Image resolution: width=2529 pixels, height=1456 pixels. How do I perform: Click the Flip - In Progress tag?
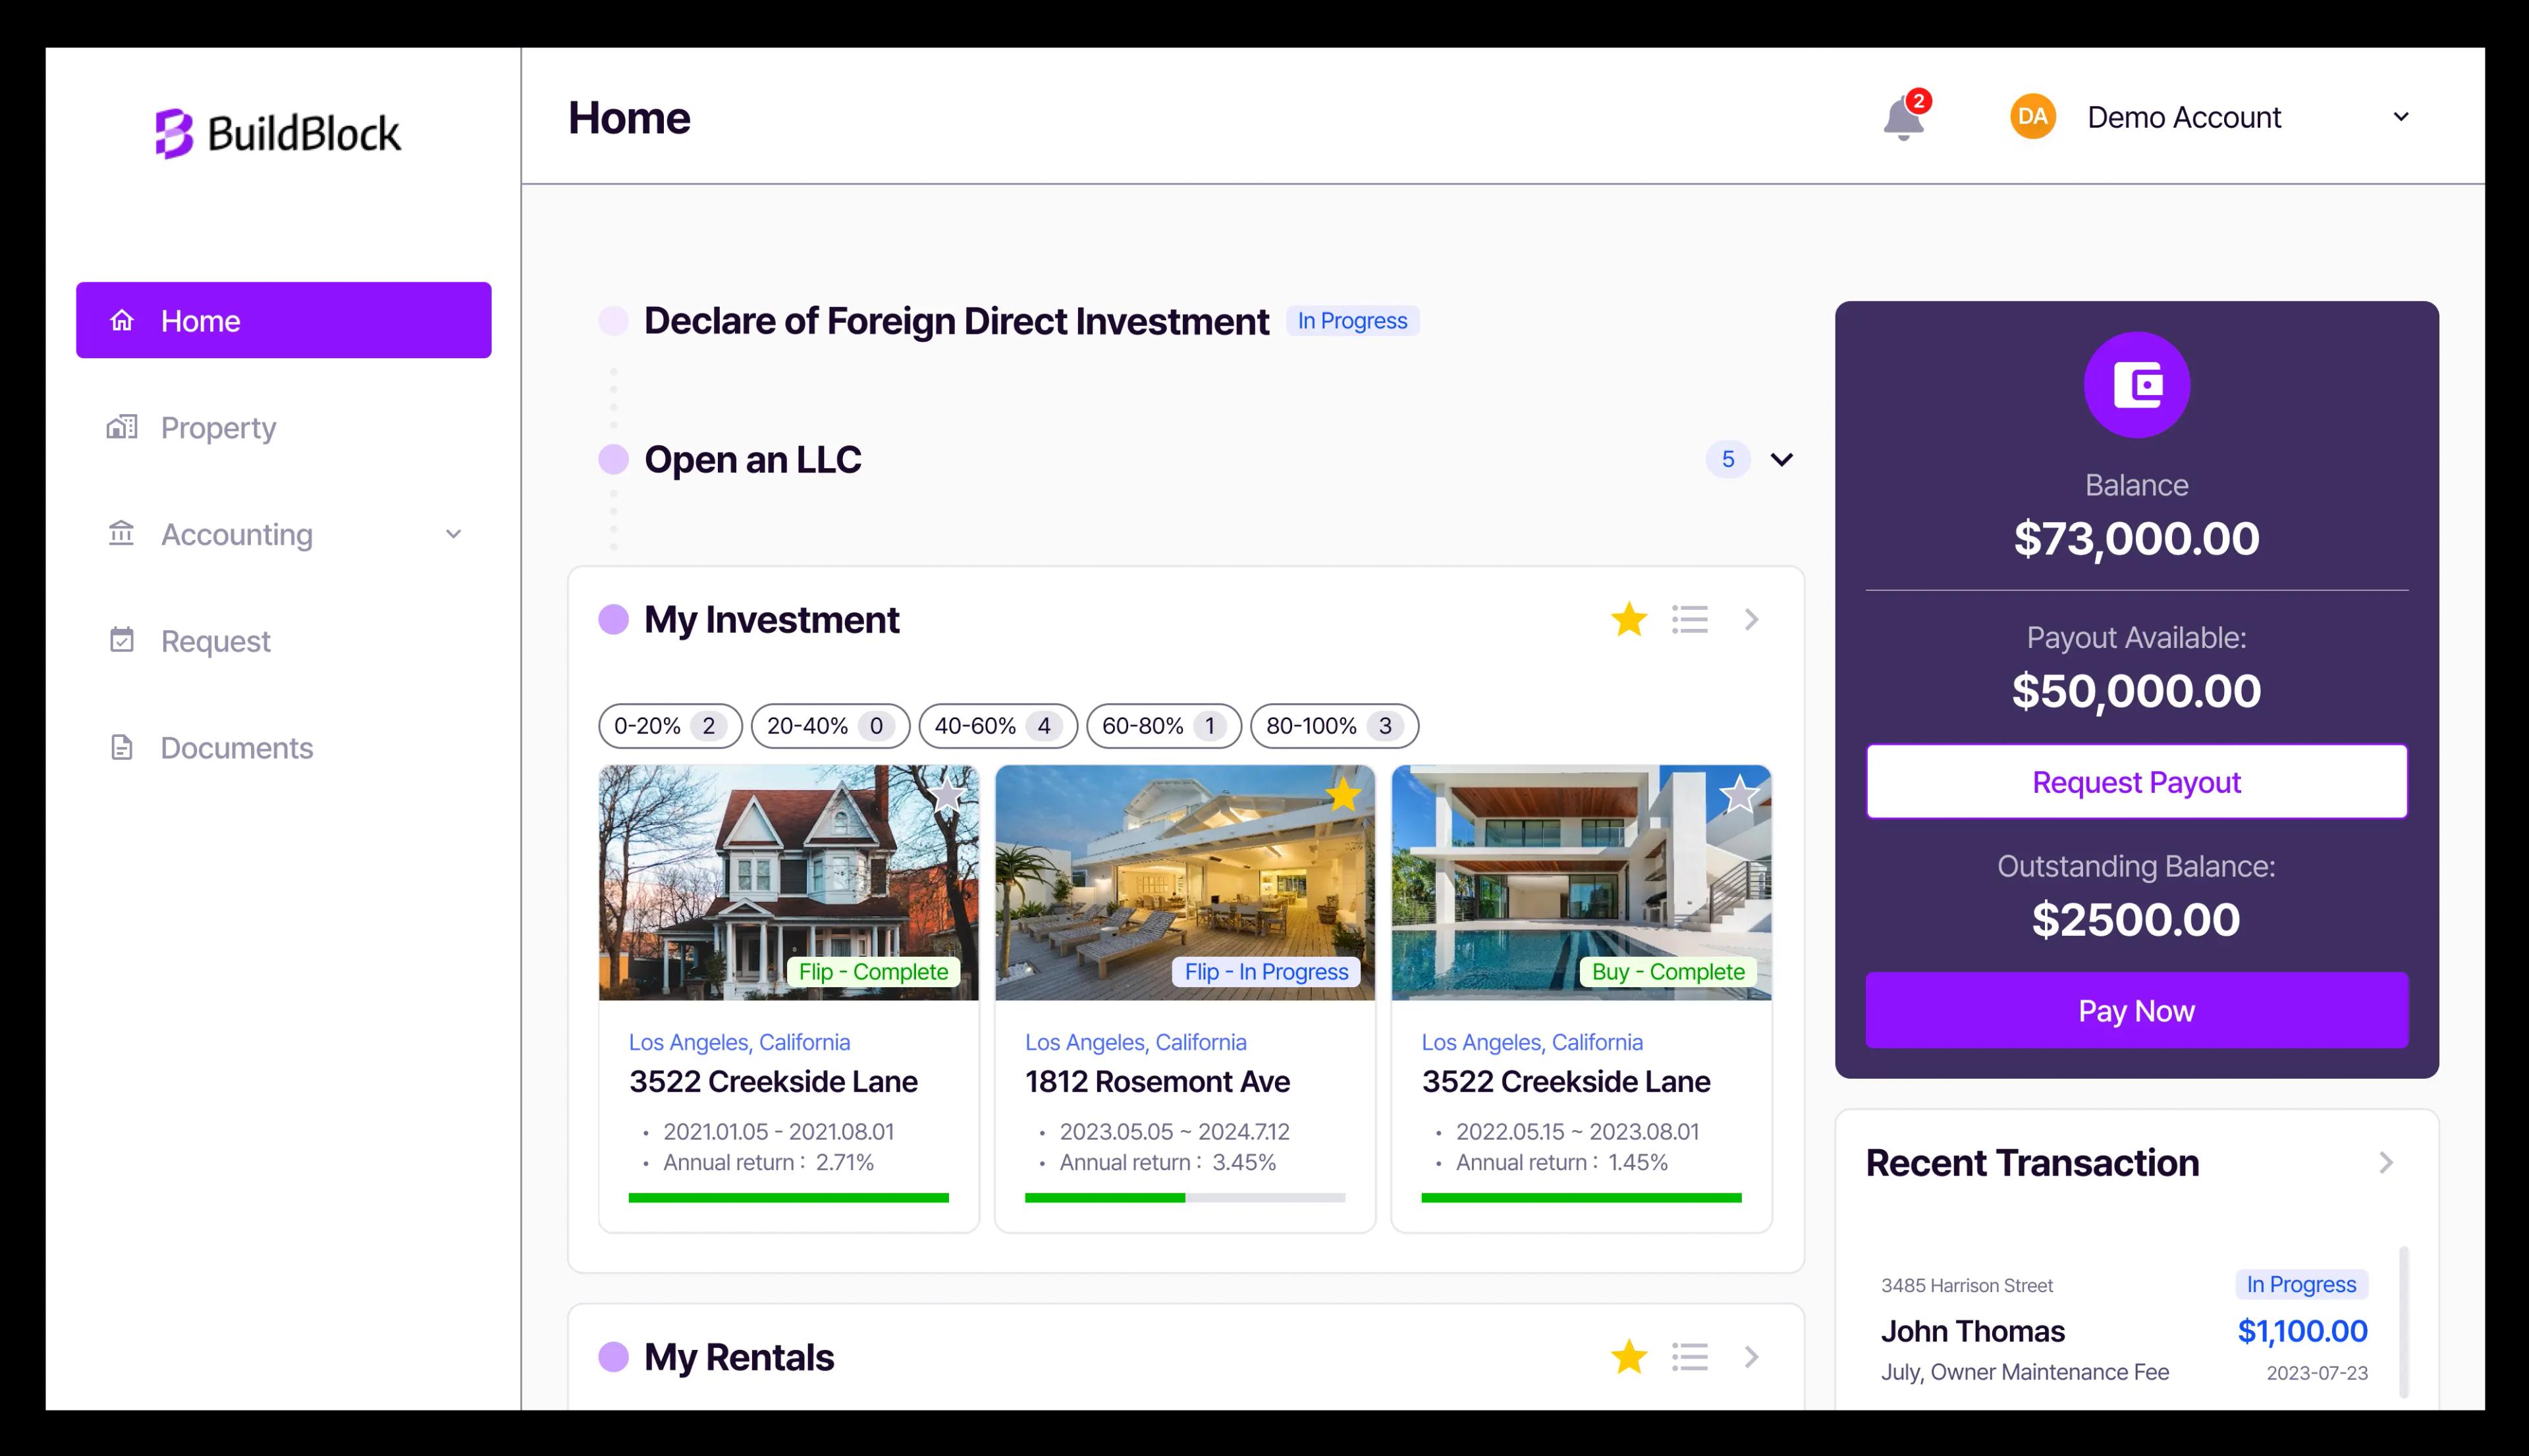(1266, 971)
